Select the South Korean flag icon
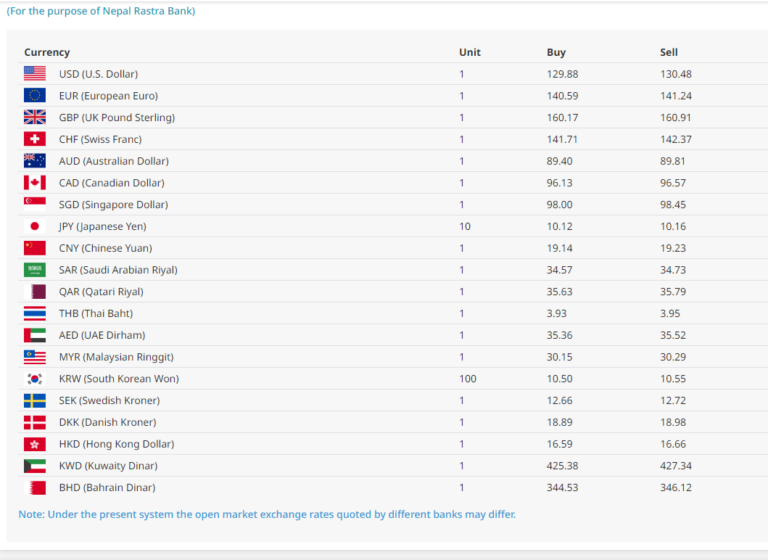This screenshot has height=560, width=768. (x=35, y=379)
